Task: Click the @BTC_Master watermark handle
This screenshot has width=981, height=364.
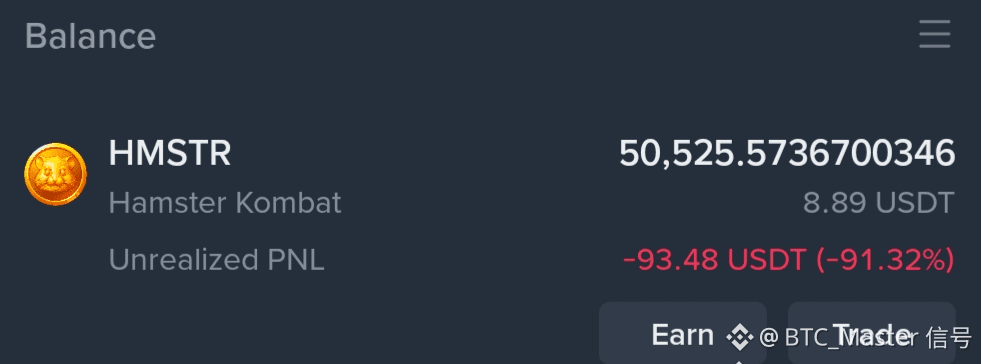Action: pyautogui.click(x=839, y=338)
